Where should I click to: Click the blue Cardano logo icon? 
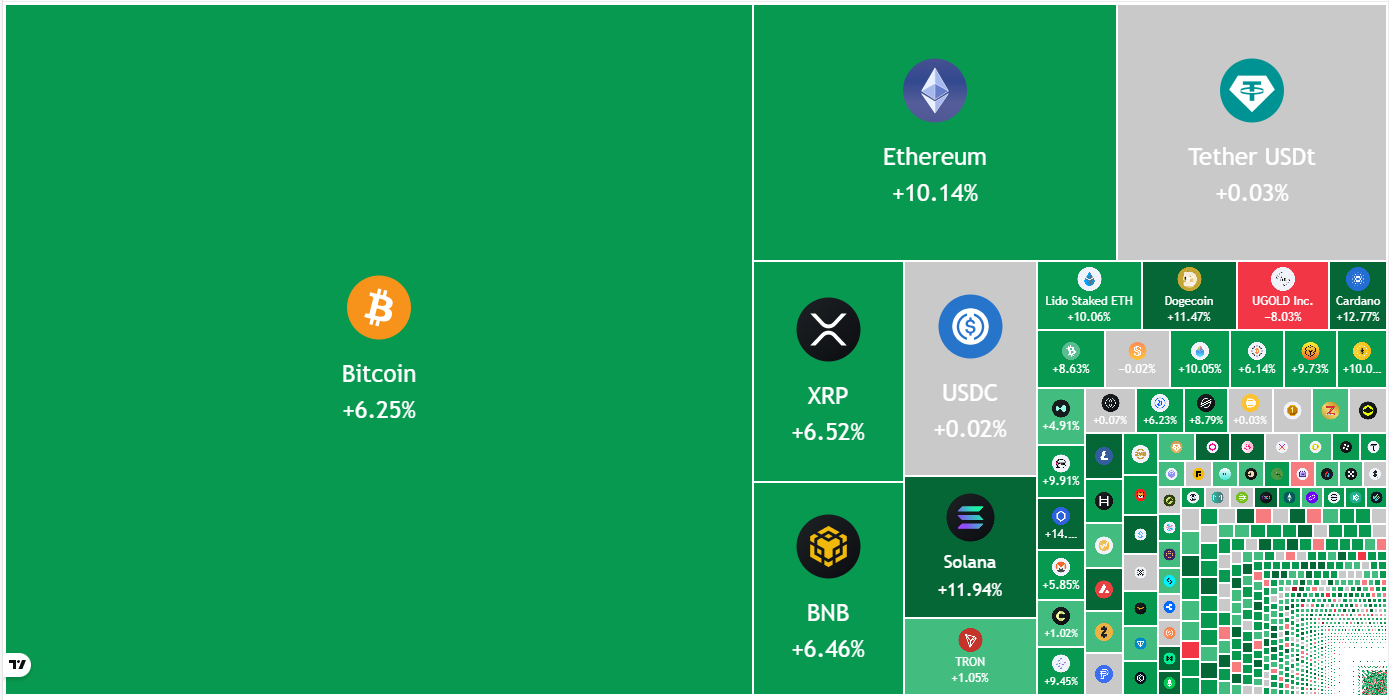(x=1357, y=279)
